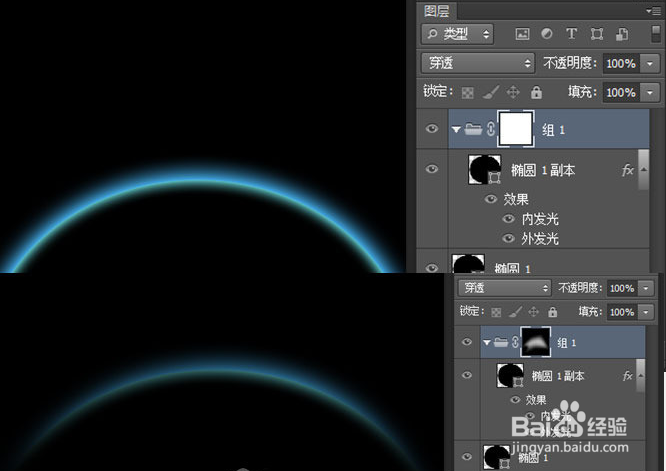Filter layers by smart objects icon

[622, 34]
